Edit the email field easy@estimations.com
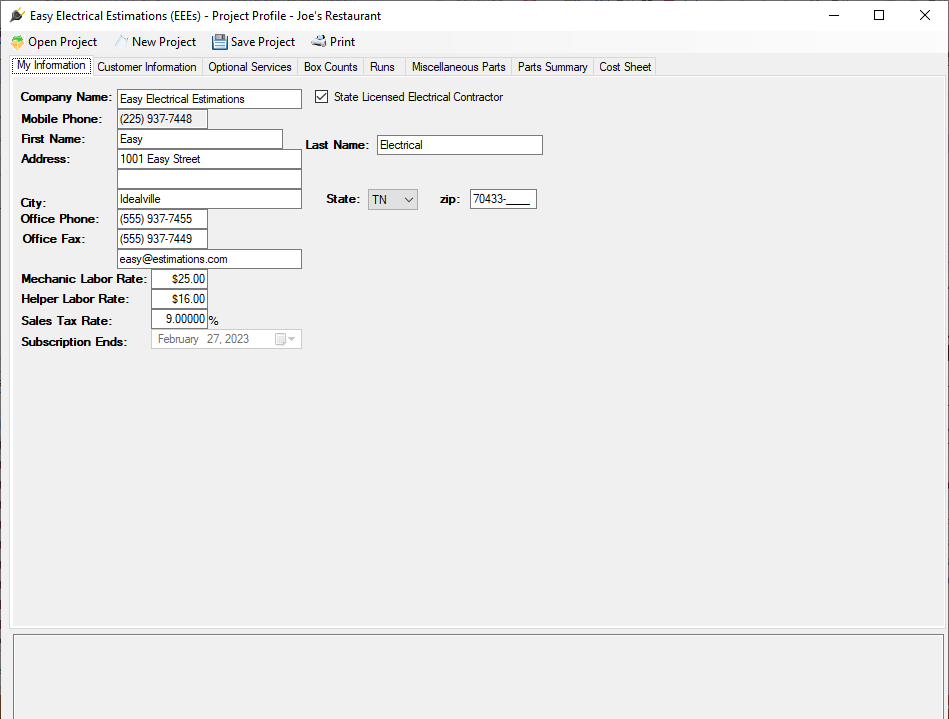Image resolution: width=949 pixels, height=719 pixels. pos(209,259)
